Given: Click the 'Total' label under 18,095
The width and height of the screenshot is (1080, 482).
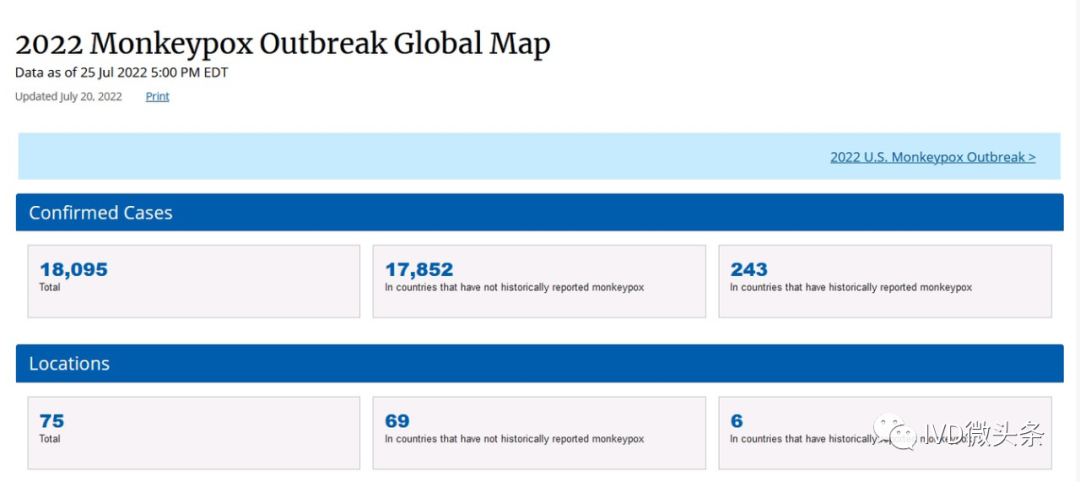Looking at the screenshot, I should tap(49, 287).
